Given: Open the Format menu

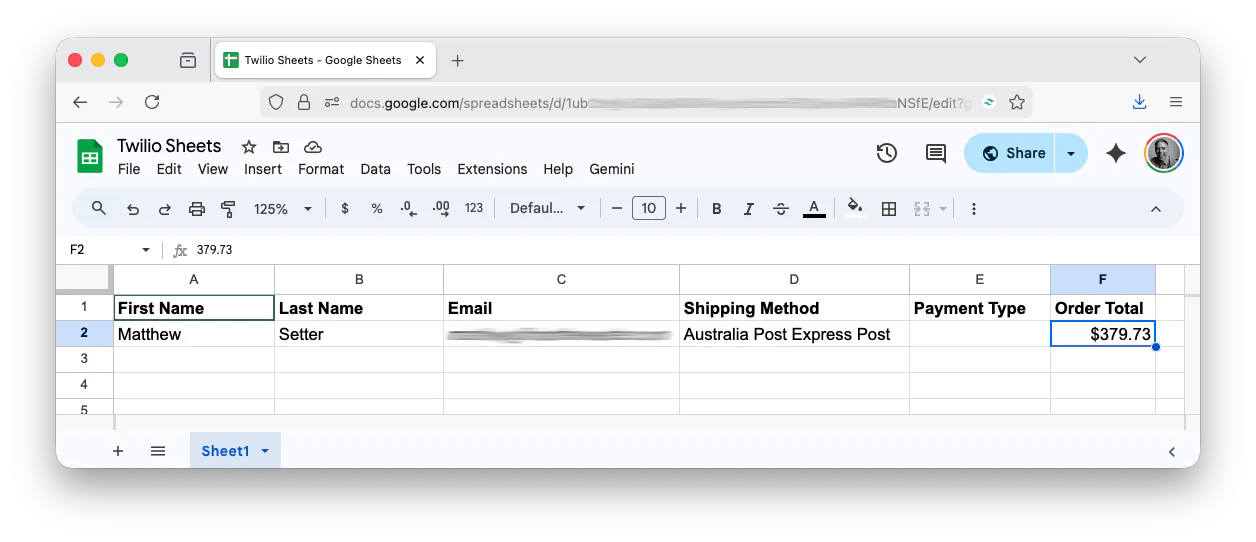Looking at the screenshot, I should pos(321,169).
